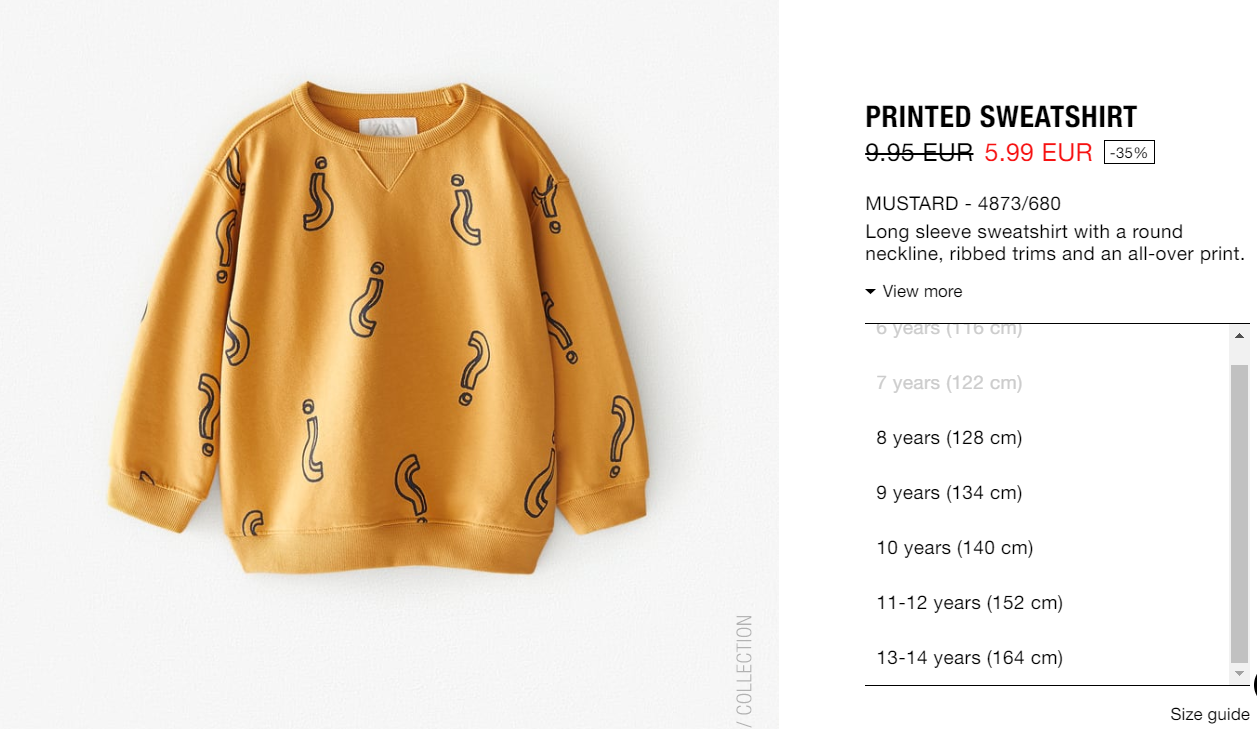Click the triangle arrow beside View more
The height and width of the screenshot is (729, 1257).
click(x=871, y=292)
